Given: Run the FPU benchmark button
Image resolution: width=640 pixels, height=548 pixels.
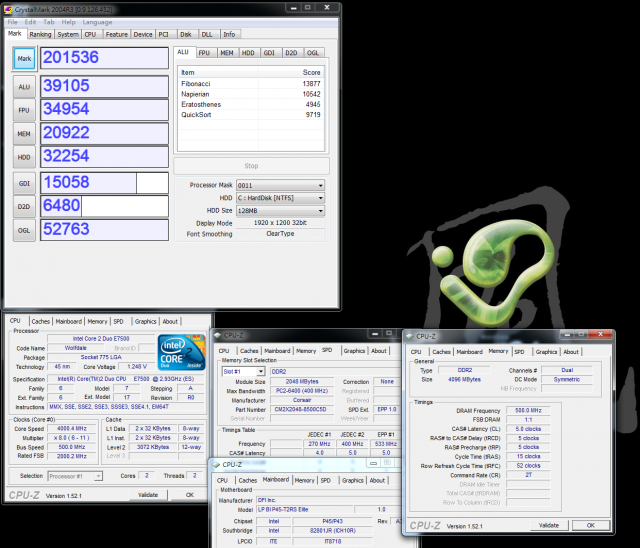Looking at the screenshot, I should click(x=24, y=110).
